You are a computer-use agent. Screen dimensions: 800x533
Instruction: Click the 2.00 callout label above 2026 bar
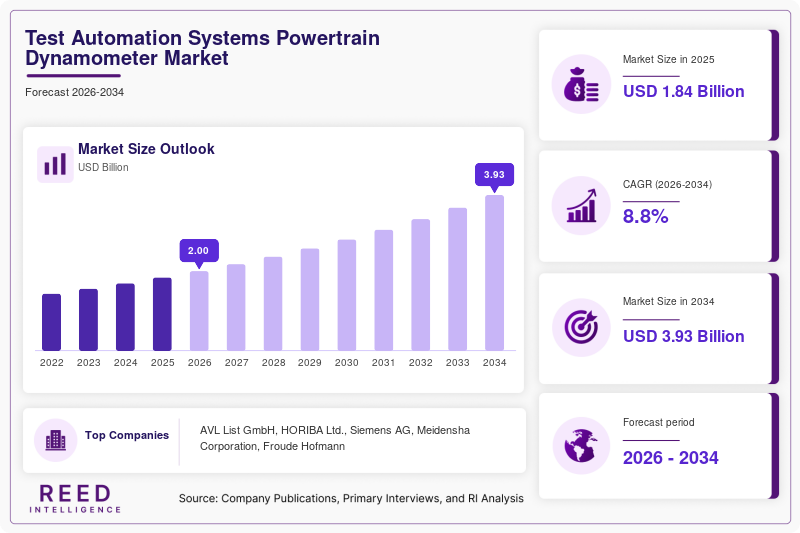pos(199,251)
